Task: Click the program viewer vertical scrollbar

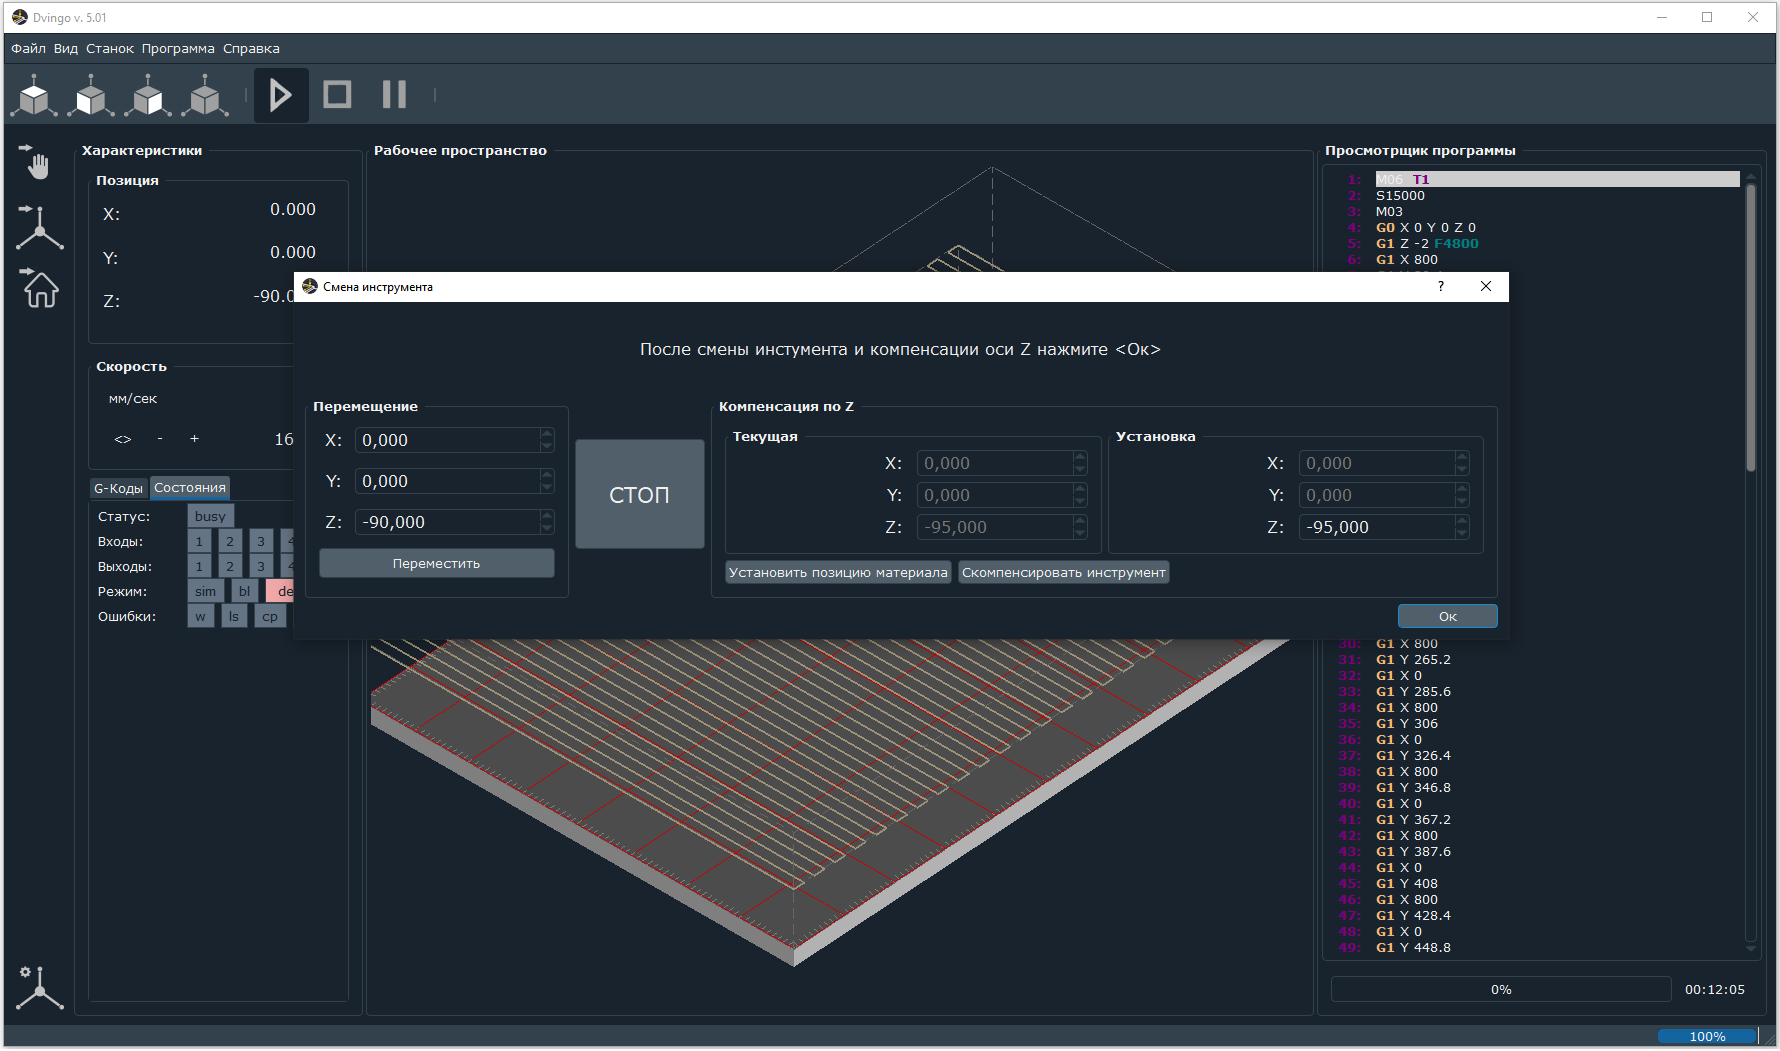Action: (x=1750, y=330)
